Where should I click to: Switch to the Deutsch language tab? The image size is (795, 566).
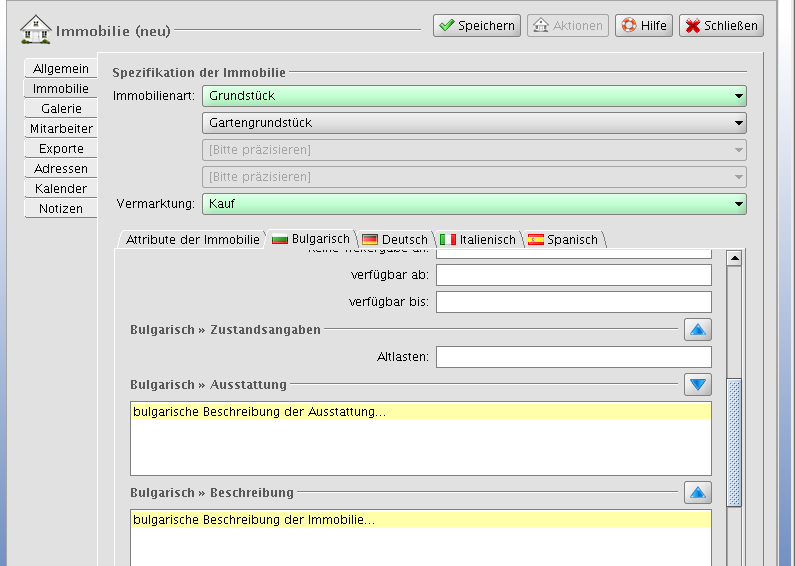[x=395, y=240]
